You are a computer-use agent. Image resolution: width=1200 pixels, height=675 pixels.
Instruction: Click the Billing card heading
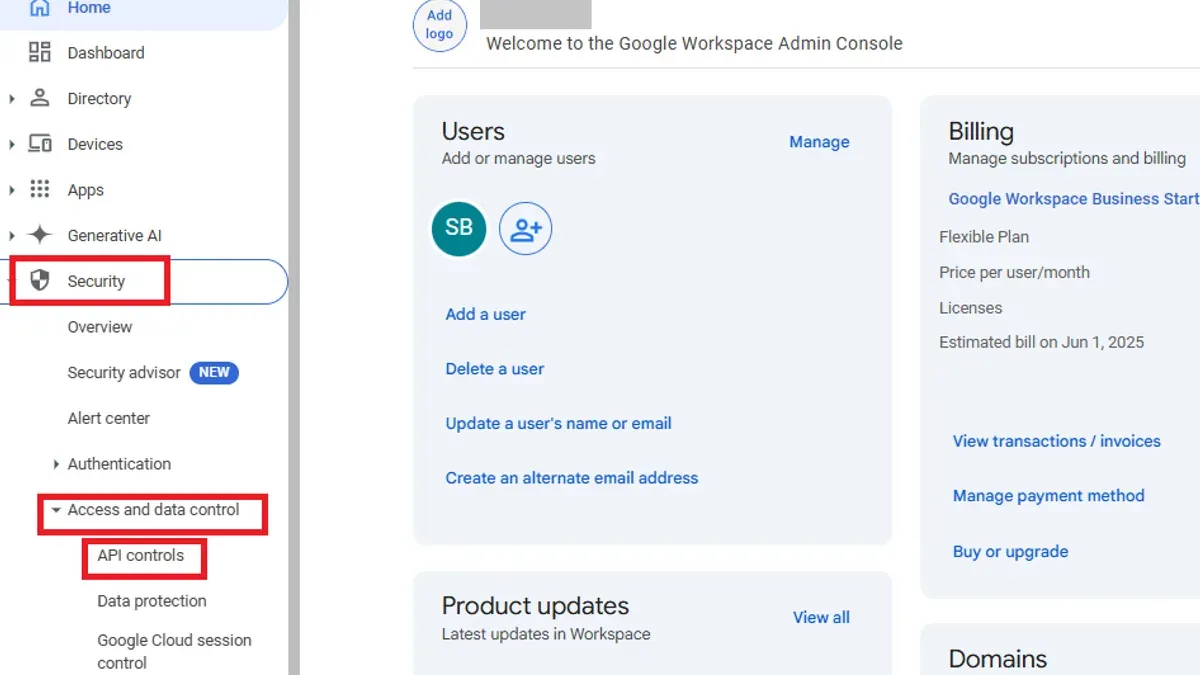click(x=981, y=132)
